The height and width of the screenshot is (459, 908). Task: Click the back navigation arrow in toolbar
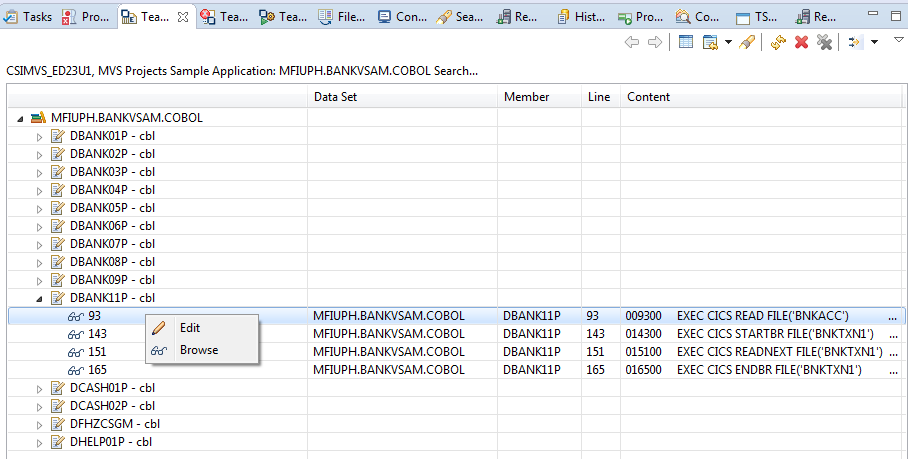[632, 42]
